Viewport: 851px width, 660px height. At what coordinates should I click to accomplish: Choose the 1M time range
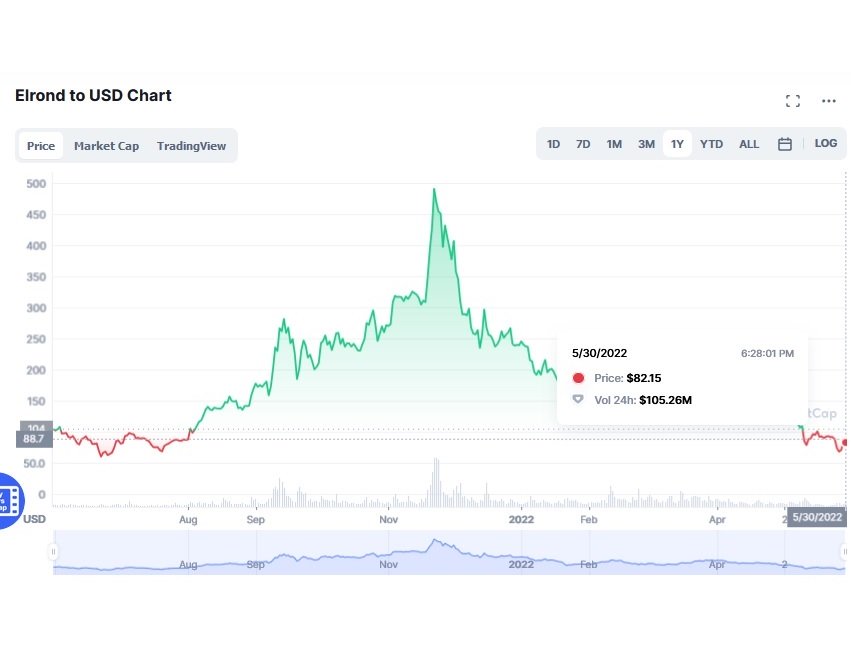(x=614, y=144)
